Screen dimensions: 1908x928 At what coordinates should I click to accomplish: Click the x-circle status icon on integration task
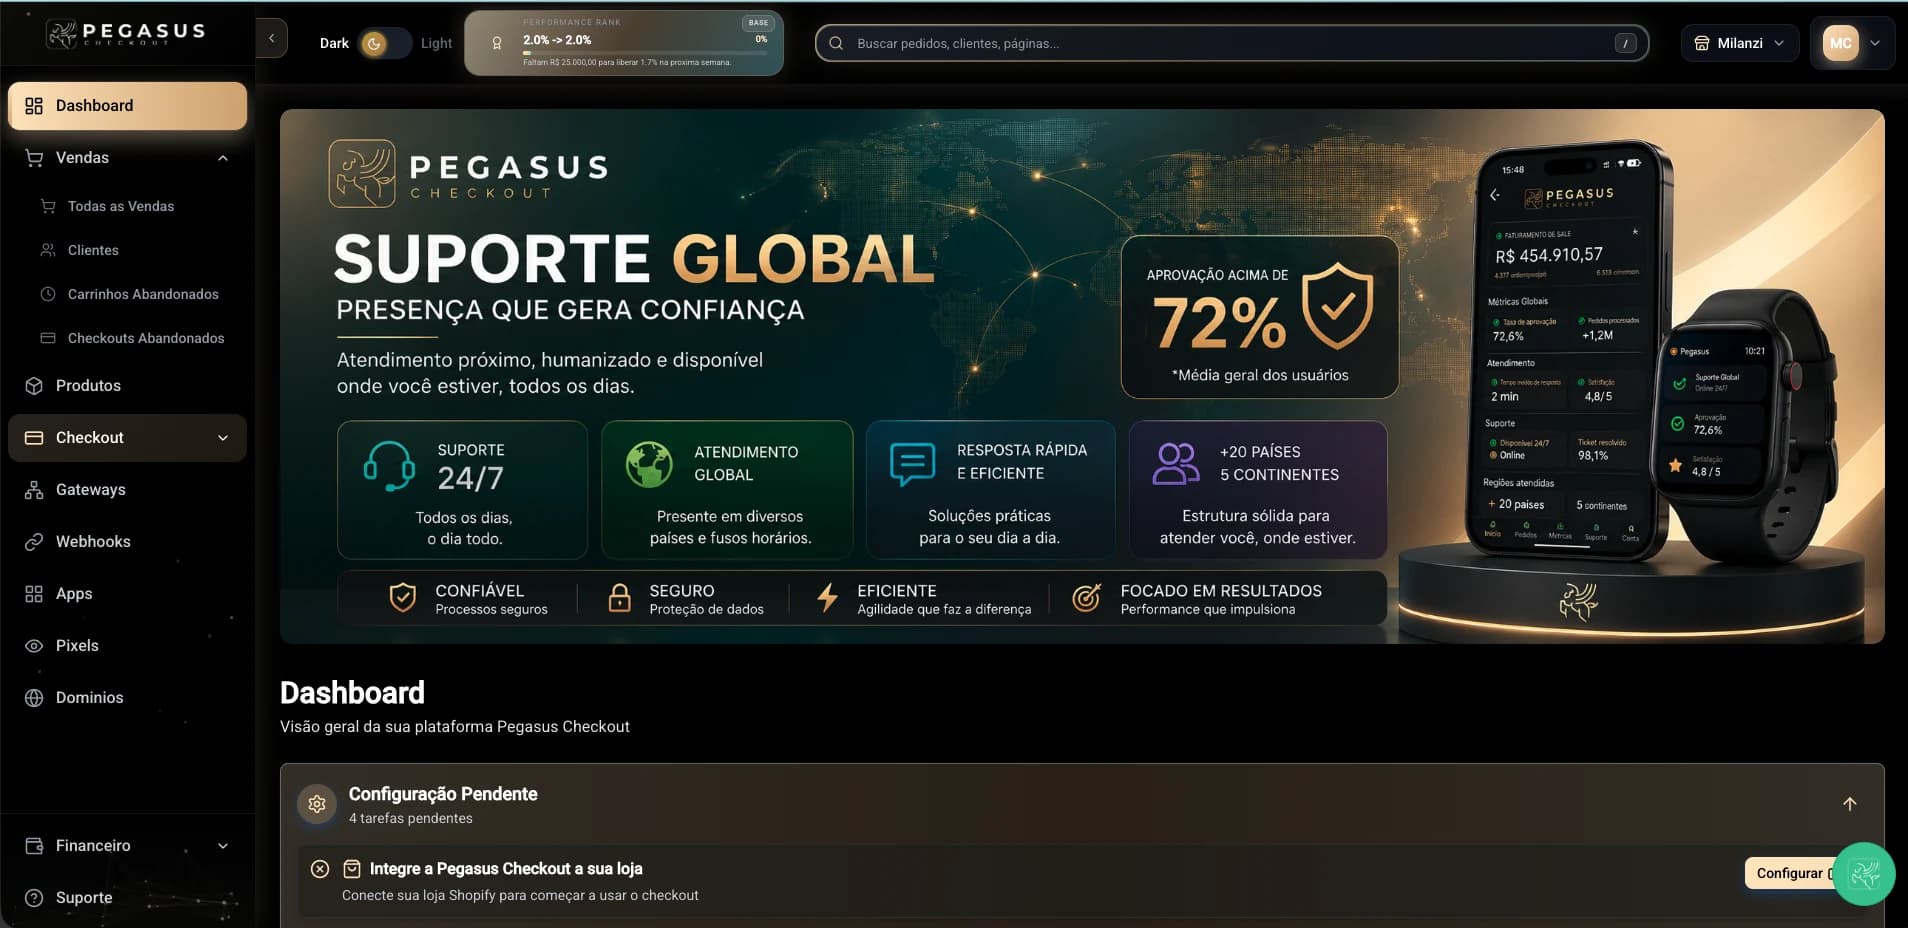tap(320, 869)
